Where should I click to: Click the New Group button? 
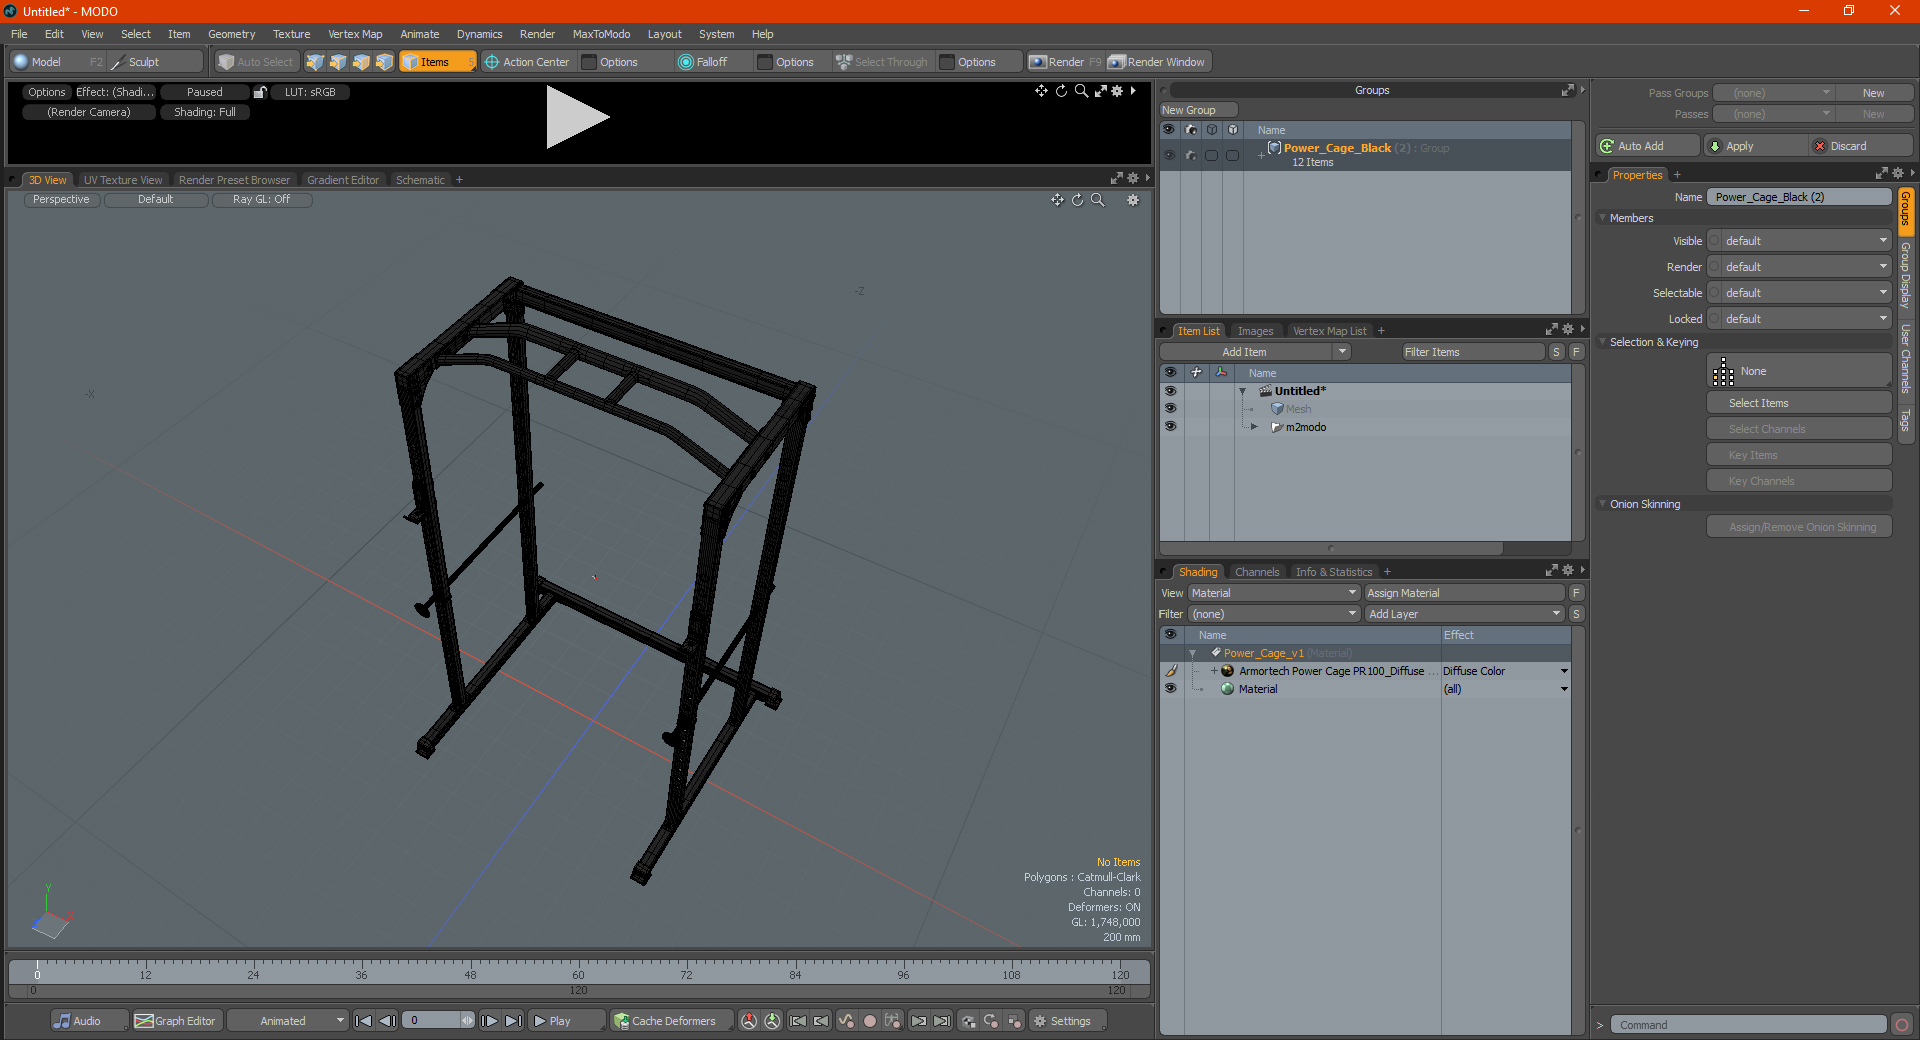[x=1198, y=110]
